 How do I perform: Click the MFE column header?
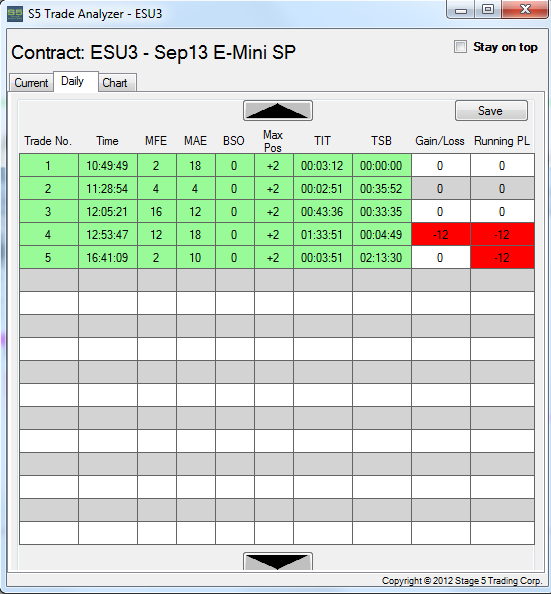pos(156,141)
